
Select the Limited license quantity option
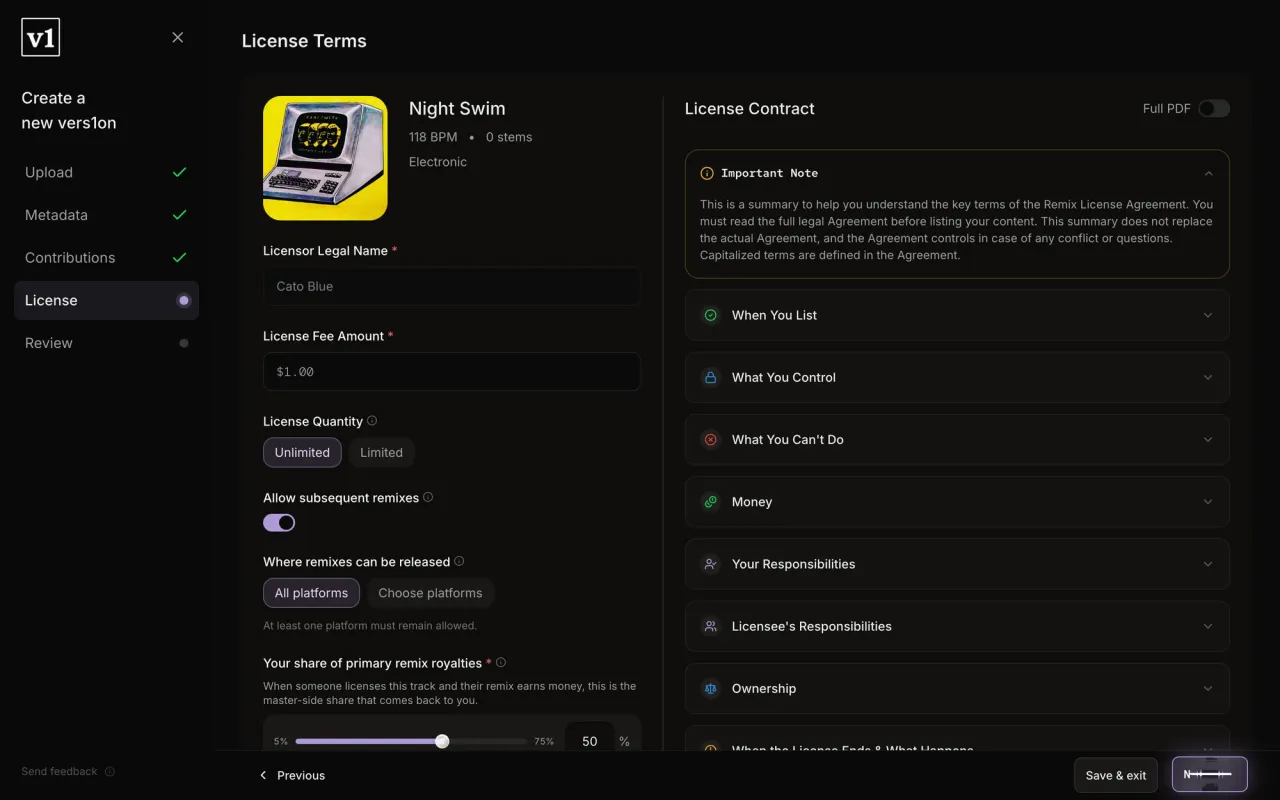click(381, 453)
